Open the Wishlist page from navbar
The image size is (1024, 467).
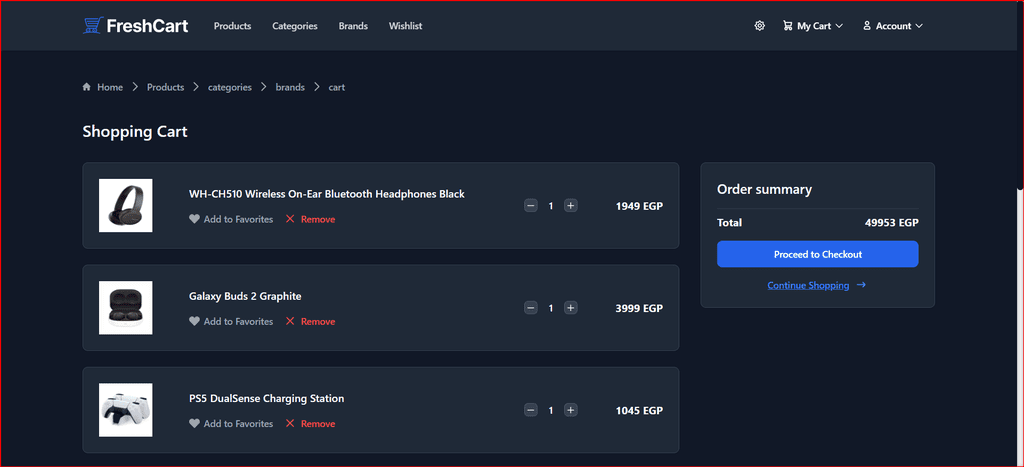pyautogui.click(x=406, y=26)
